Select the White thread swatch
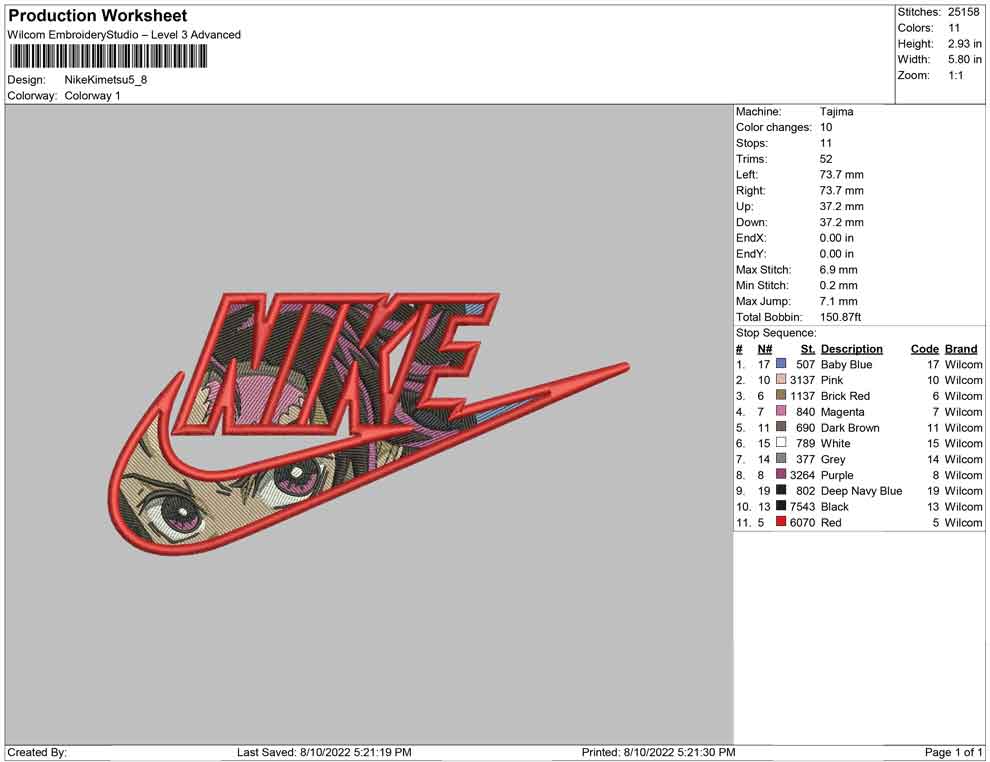Viewport: 990px width, 762px height. [x=781, y=443]
